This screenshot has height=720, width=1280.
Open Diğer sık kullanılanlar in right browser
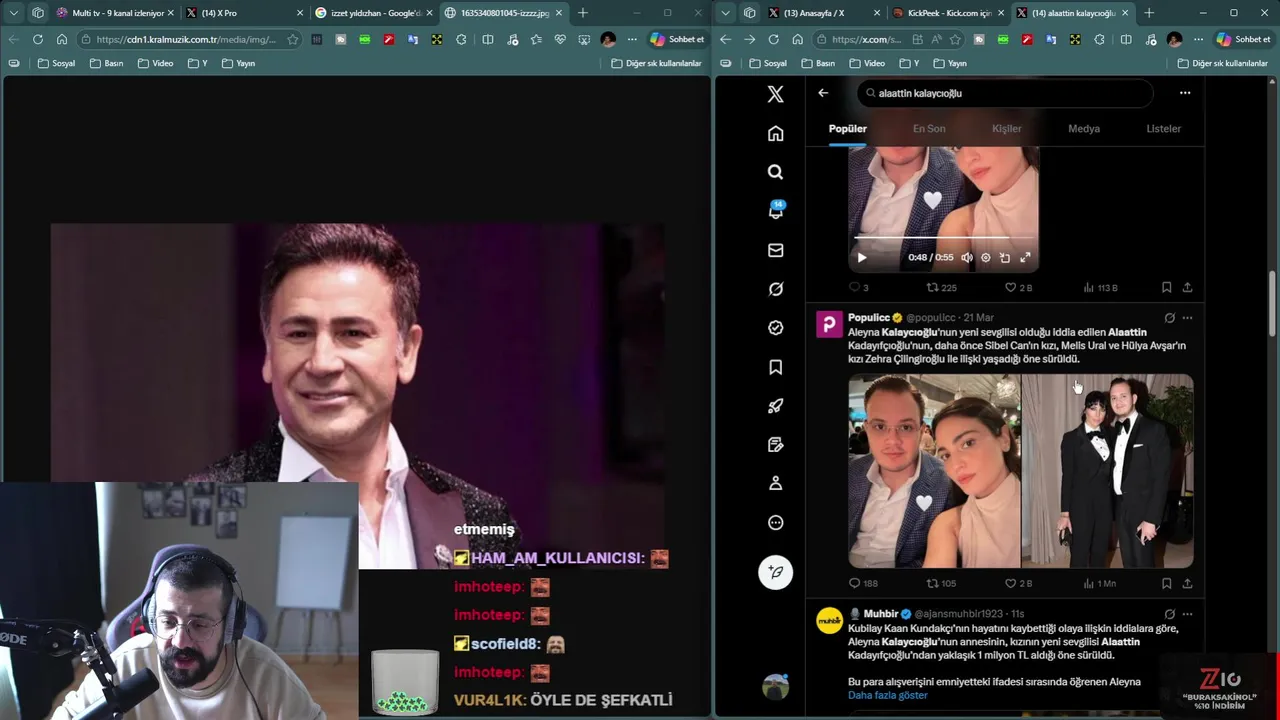1224,63
